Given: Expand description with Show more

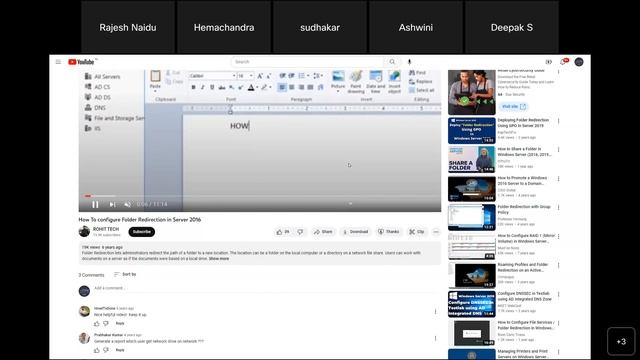Looking at the screenshot, I should pyautogui.click(x=219, y=259).
